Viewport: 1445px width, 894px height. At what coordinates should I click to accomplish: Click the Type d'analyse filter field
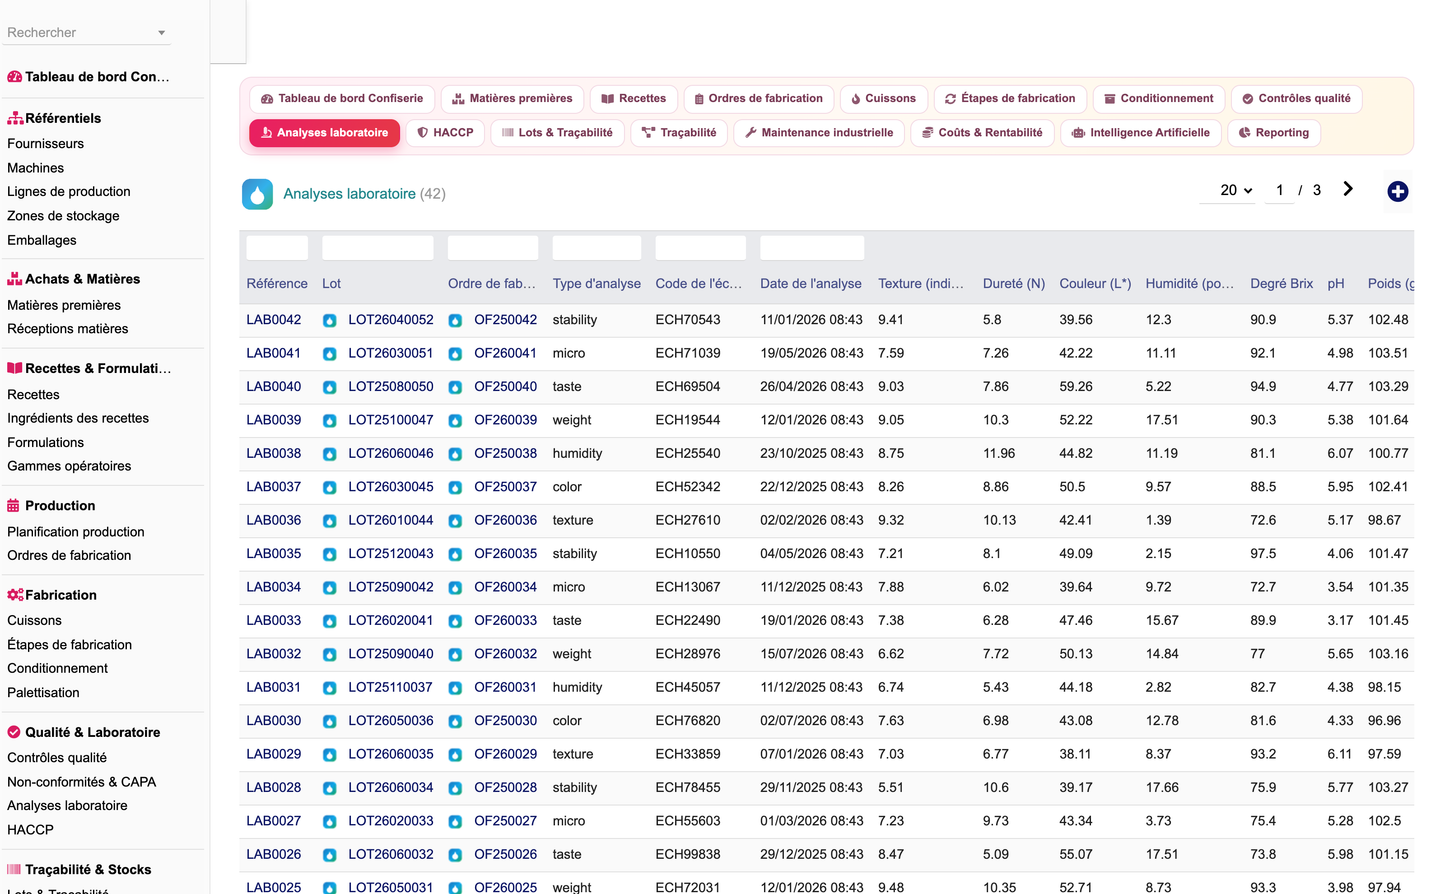pyautogui.click(x=597, y=248)
